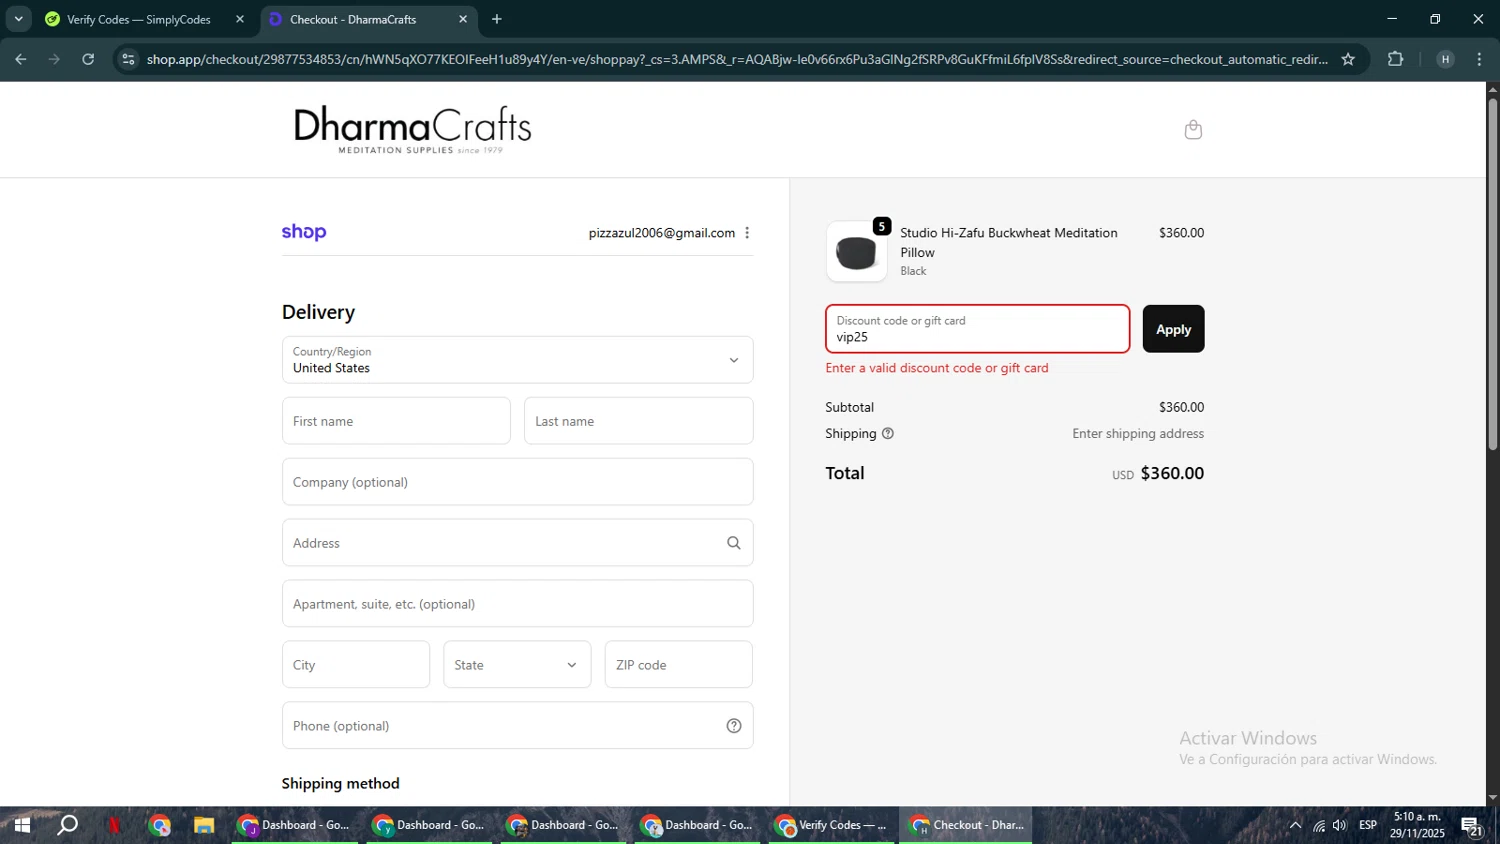
Task: Click the address search magnifier icon
Action: (x=734, y=543)
